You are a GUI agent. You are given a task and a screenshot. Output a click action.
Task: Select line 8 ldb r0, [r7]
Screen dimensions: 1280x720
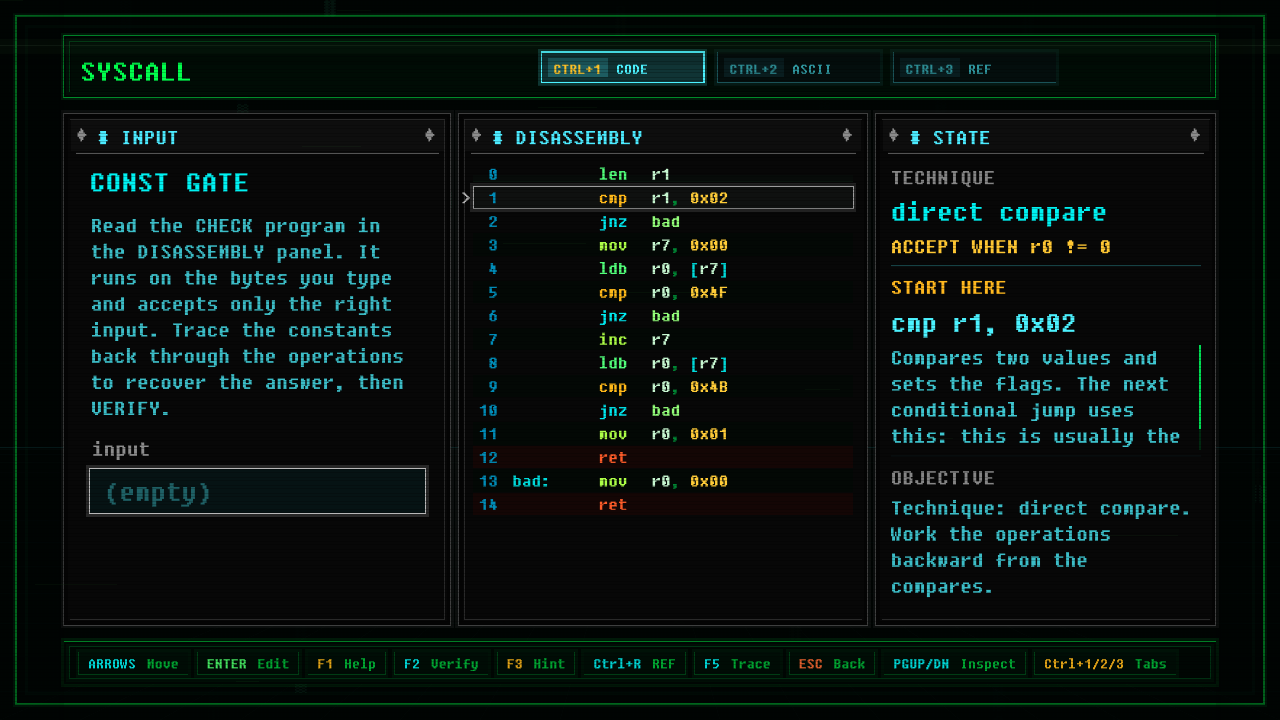pos(663,363)
